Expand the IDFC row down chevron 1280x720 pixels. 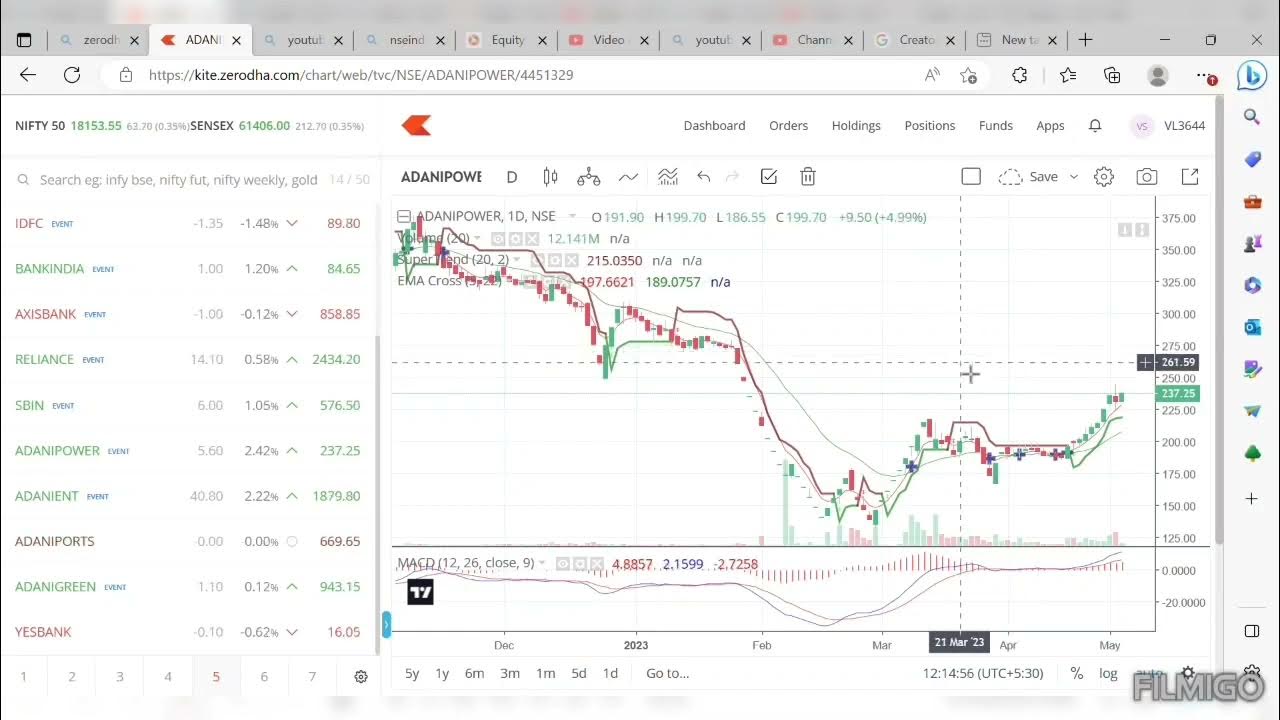(x=292, y=223)
